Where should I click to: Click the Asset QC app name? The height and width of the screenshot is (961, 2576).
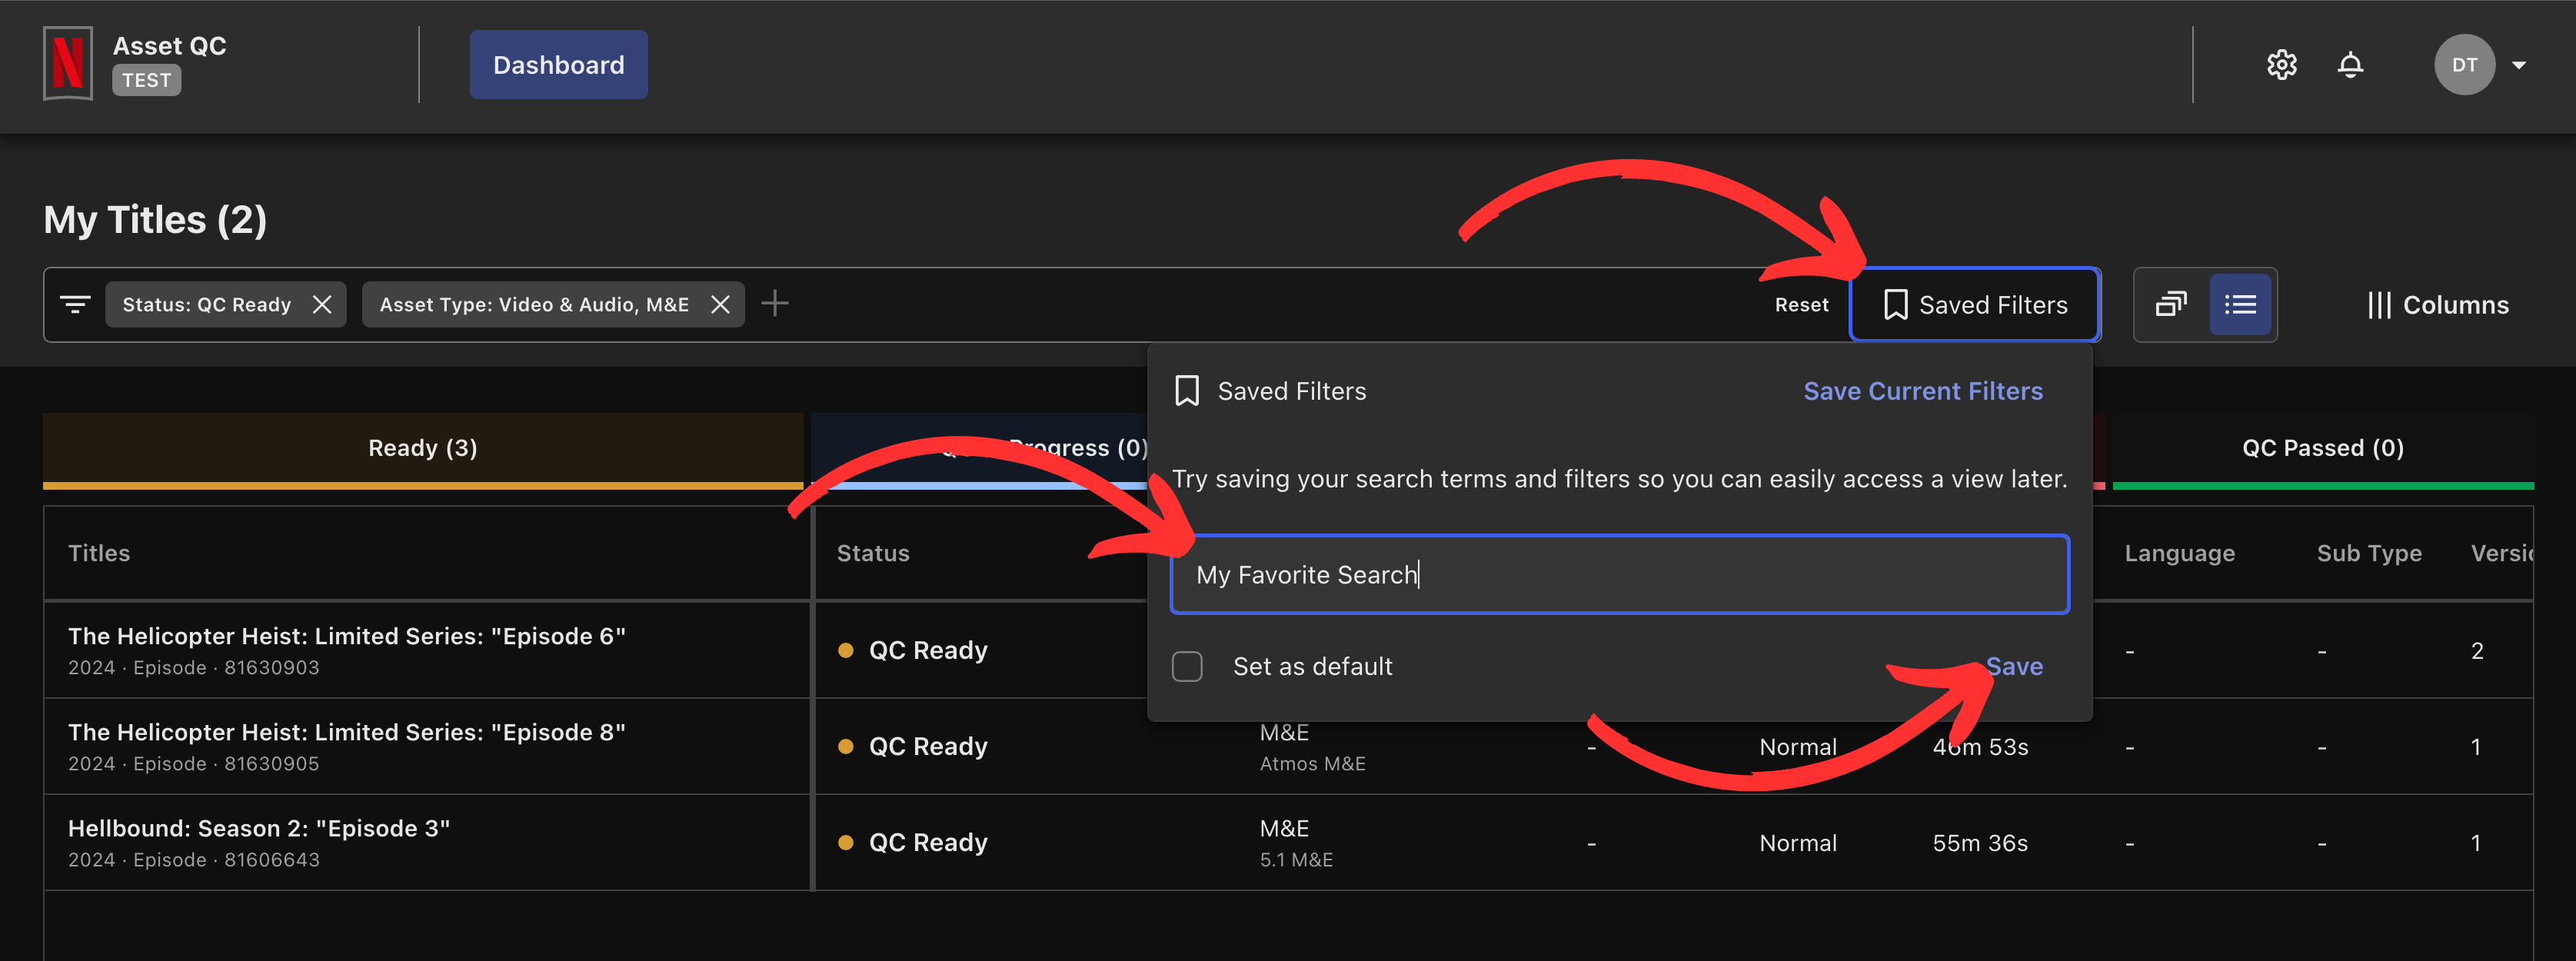coord(169,46)
